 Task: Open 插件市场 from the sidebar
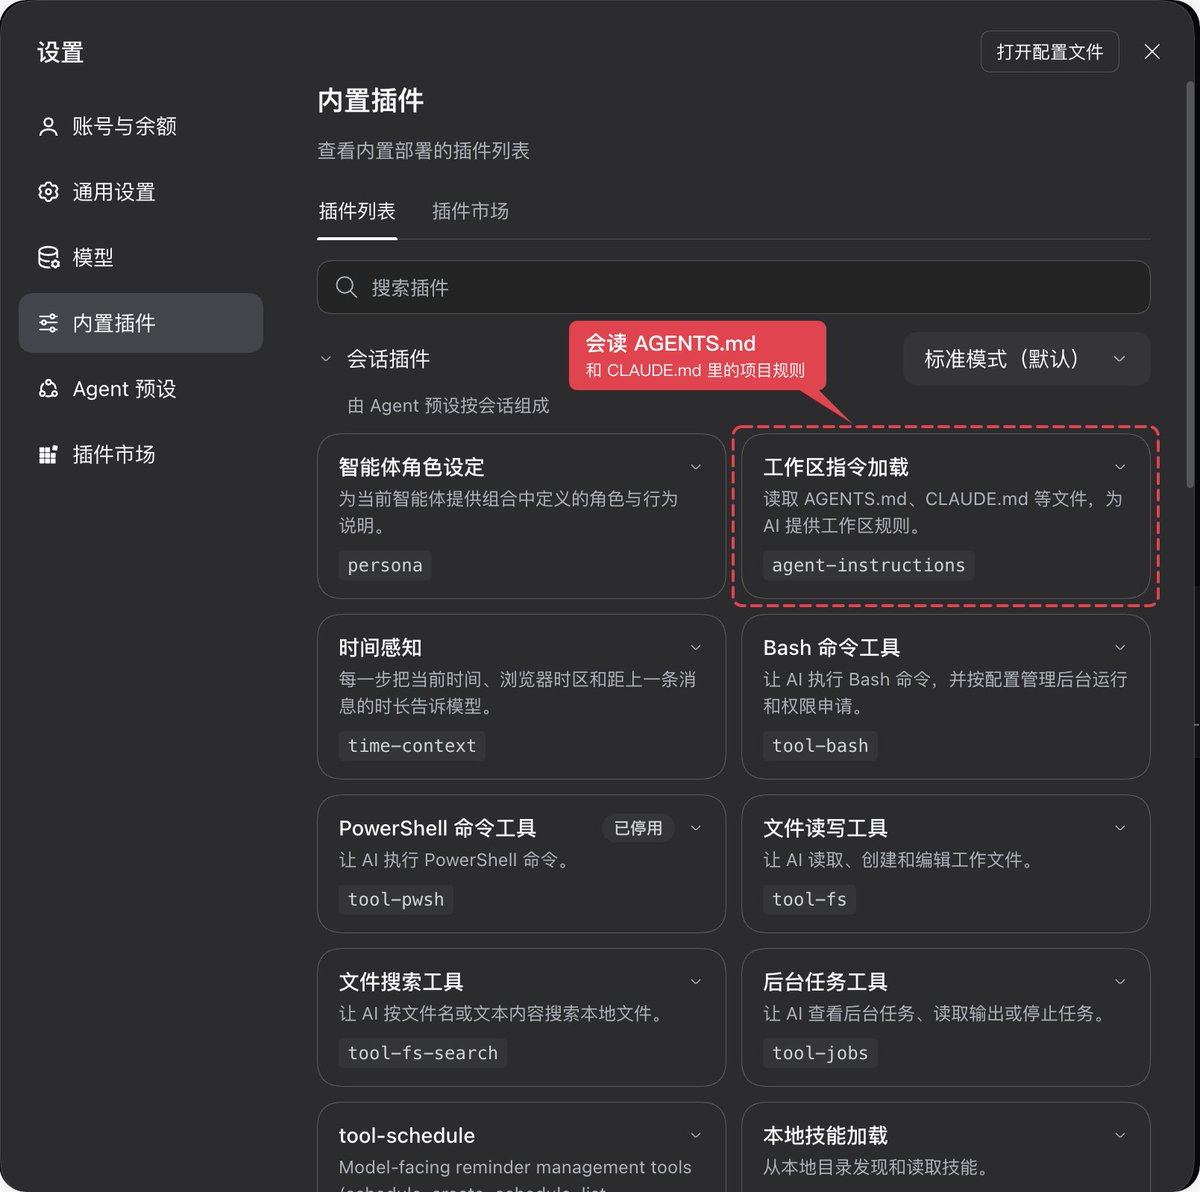click(x=141, y=455)
